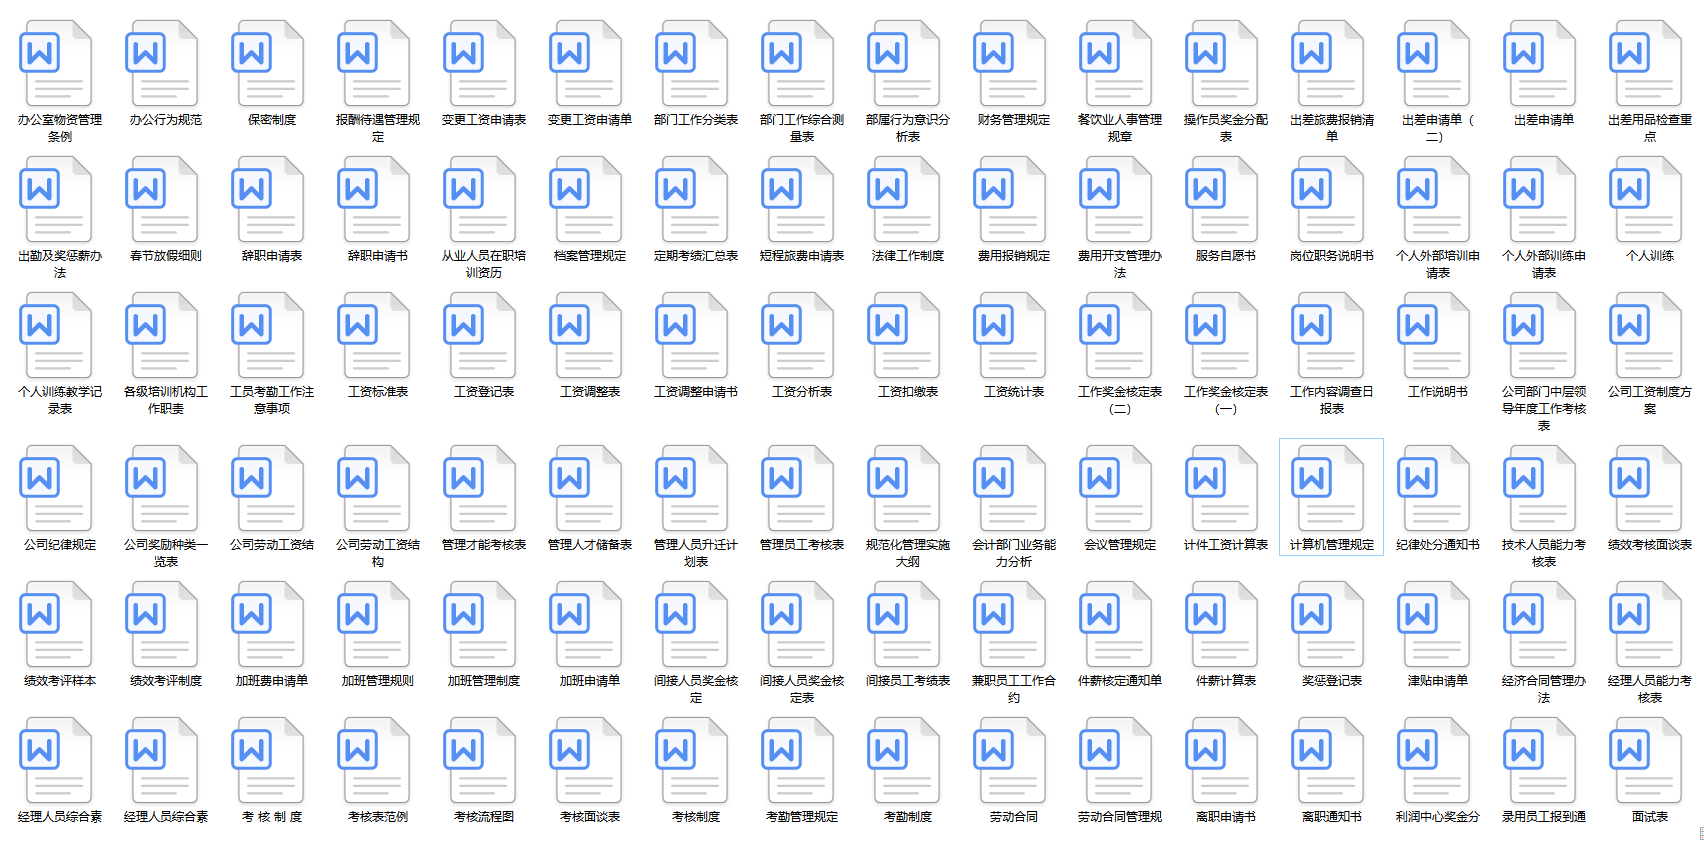The image size is (1704, 841).
Task: Select the 报酬待遇管理规定 file icon
Action: [374, 64]
